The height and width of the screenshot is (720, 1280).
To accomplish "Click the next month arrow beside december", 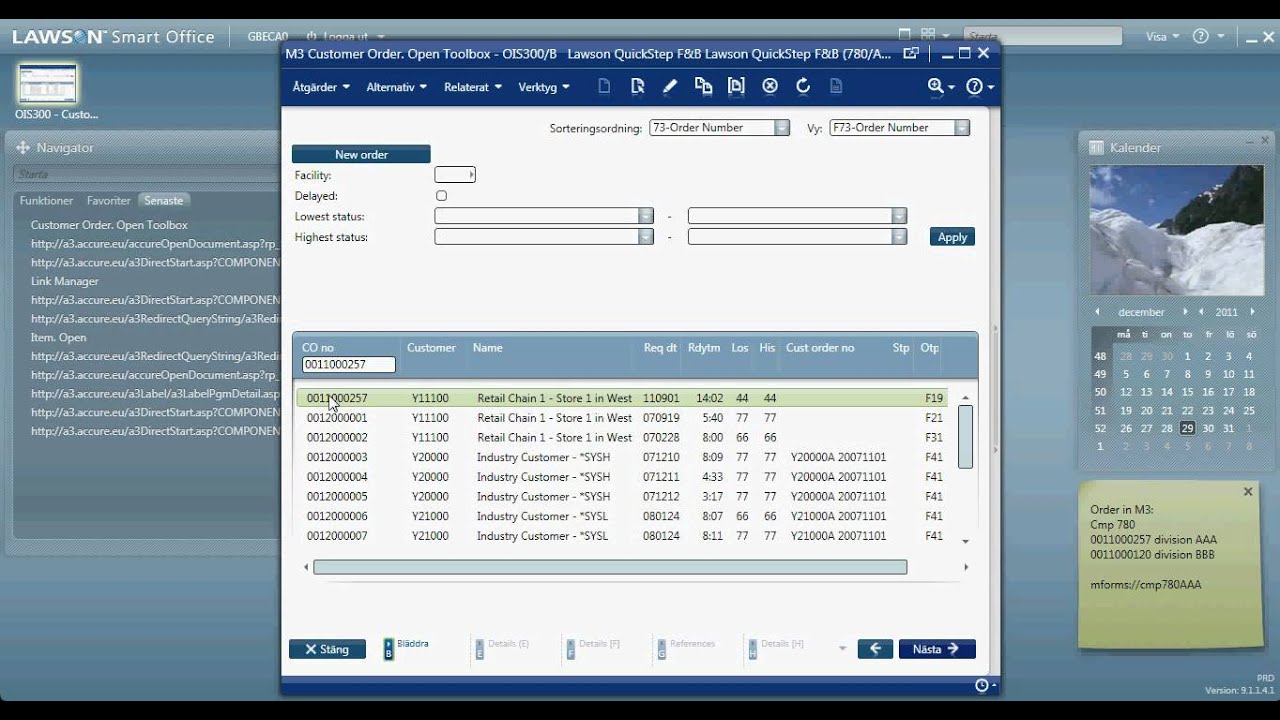I will coord(1186,312).
